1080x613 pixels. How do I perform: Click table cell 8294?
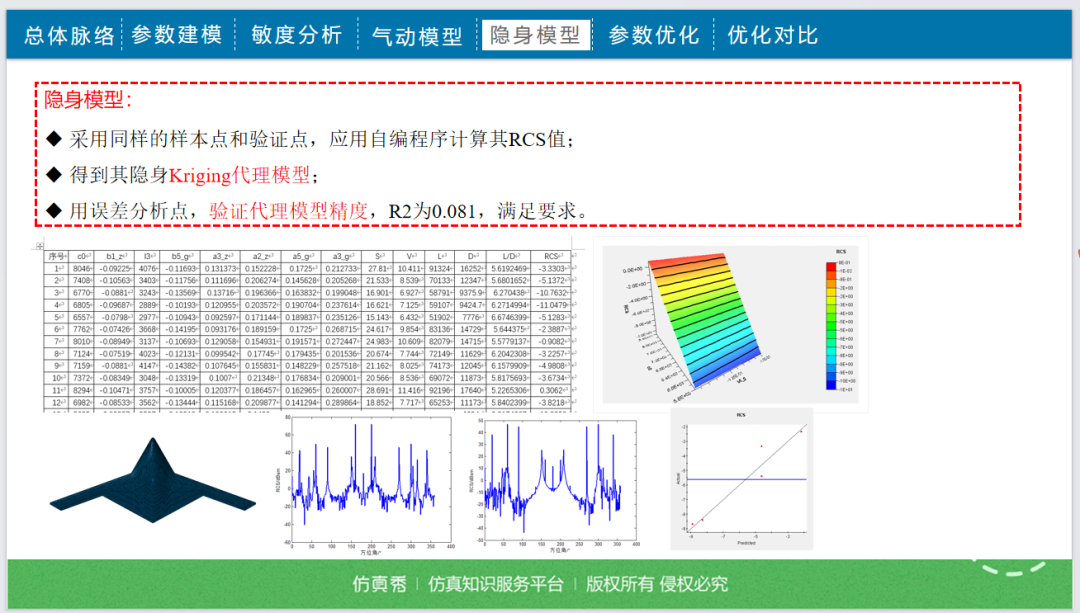(82, 391)
